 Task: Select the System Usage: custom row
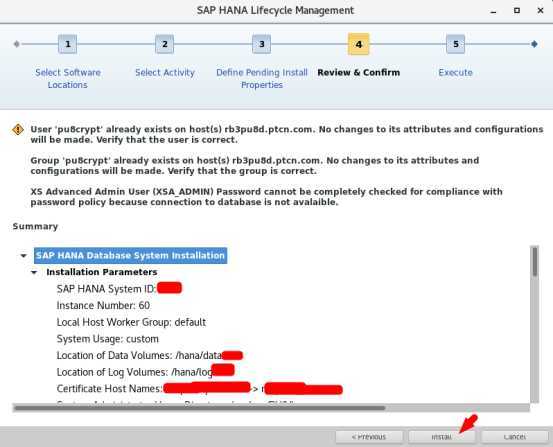[x=108, y=339]
